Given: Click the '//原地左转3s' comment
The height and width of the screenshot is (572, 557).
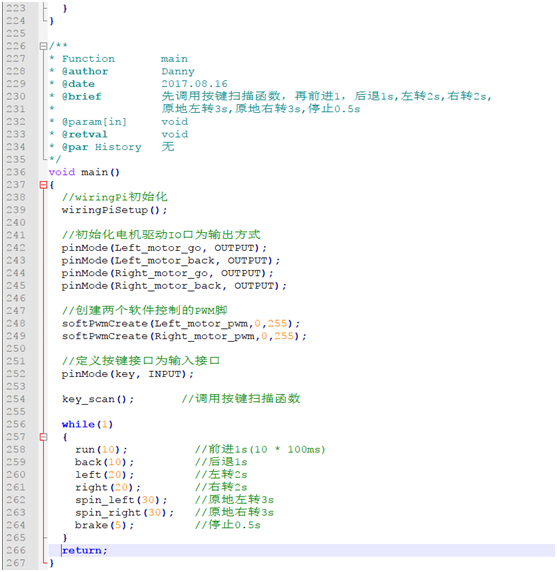Looking at the screenshot, I should [x=234, y=500].
